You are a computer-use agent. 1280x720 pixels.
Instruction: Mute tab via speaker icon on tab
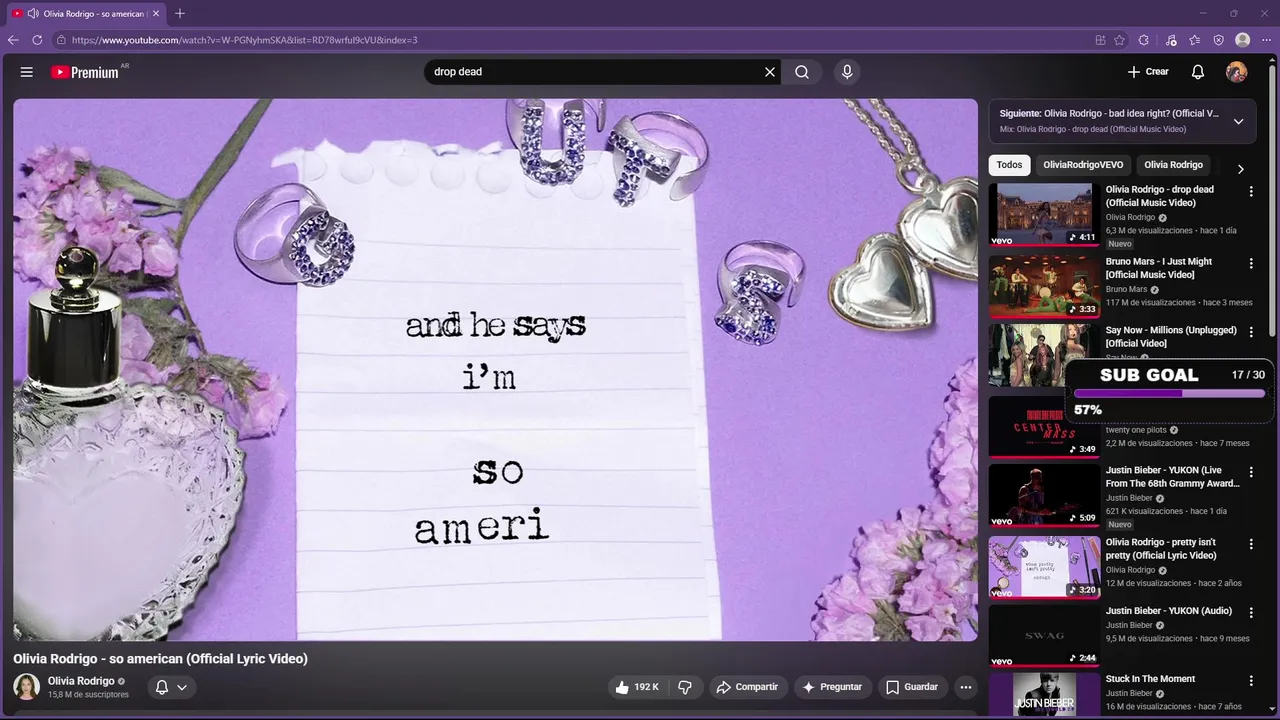click(33, 14)
